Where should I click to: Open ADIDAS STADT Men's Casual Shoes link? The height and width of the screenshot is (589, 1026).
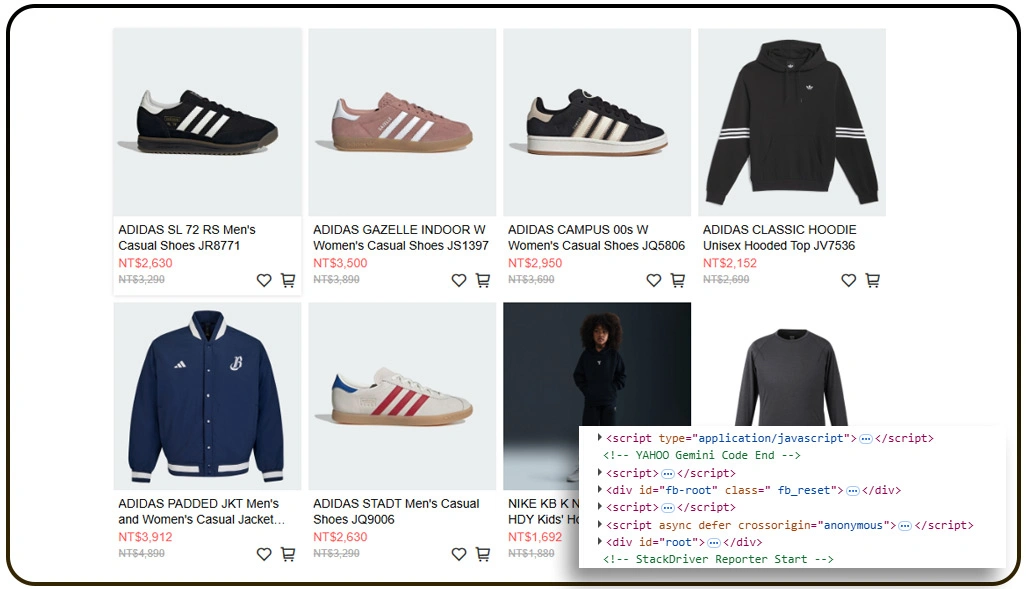click(396, 511)
